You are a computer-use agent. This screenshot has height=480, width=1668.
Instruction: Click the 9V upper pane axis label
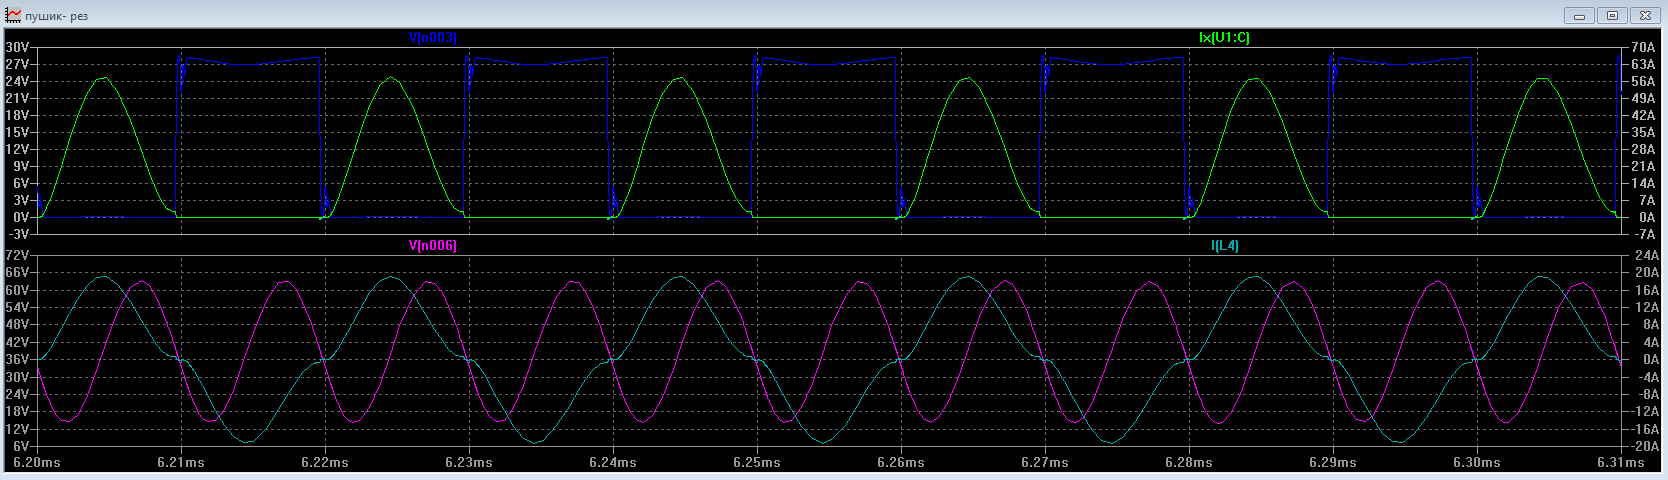(21, 166)
